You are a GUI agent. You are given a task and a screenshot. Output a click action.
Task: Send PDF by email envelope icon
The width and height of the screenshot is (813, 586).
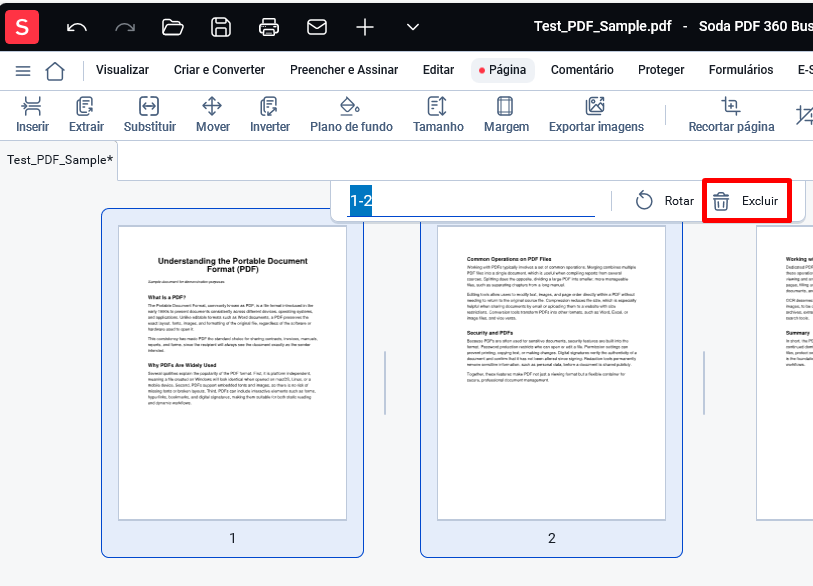[x=317, y=27]
